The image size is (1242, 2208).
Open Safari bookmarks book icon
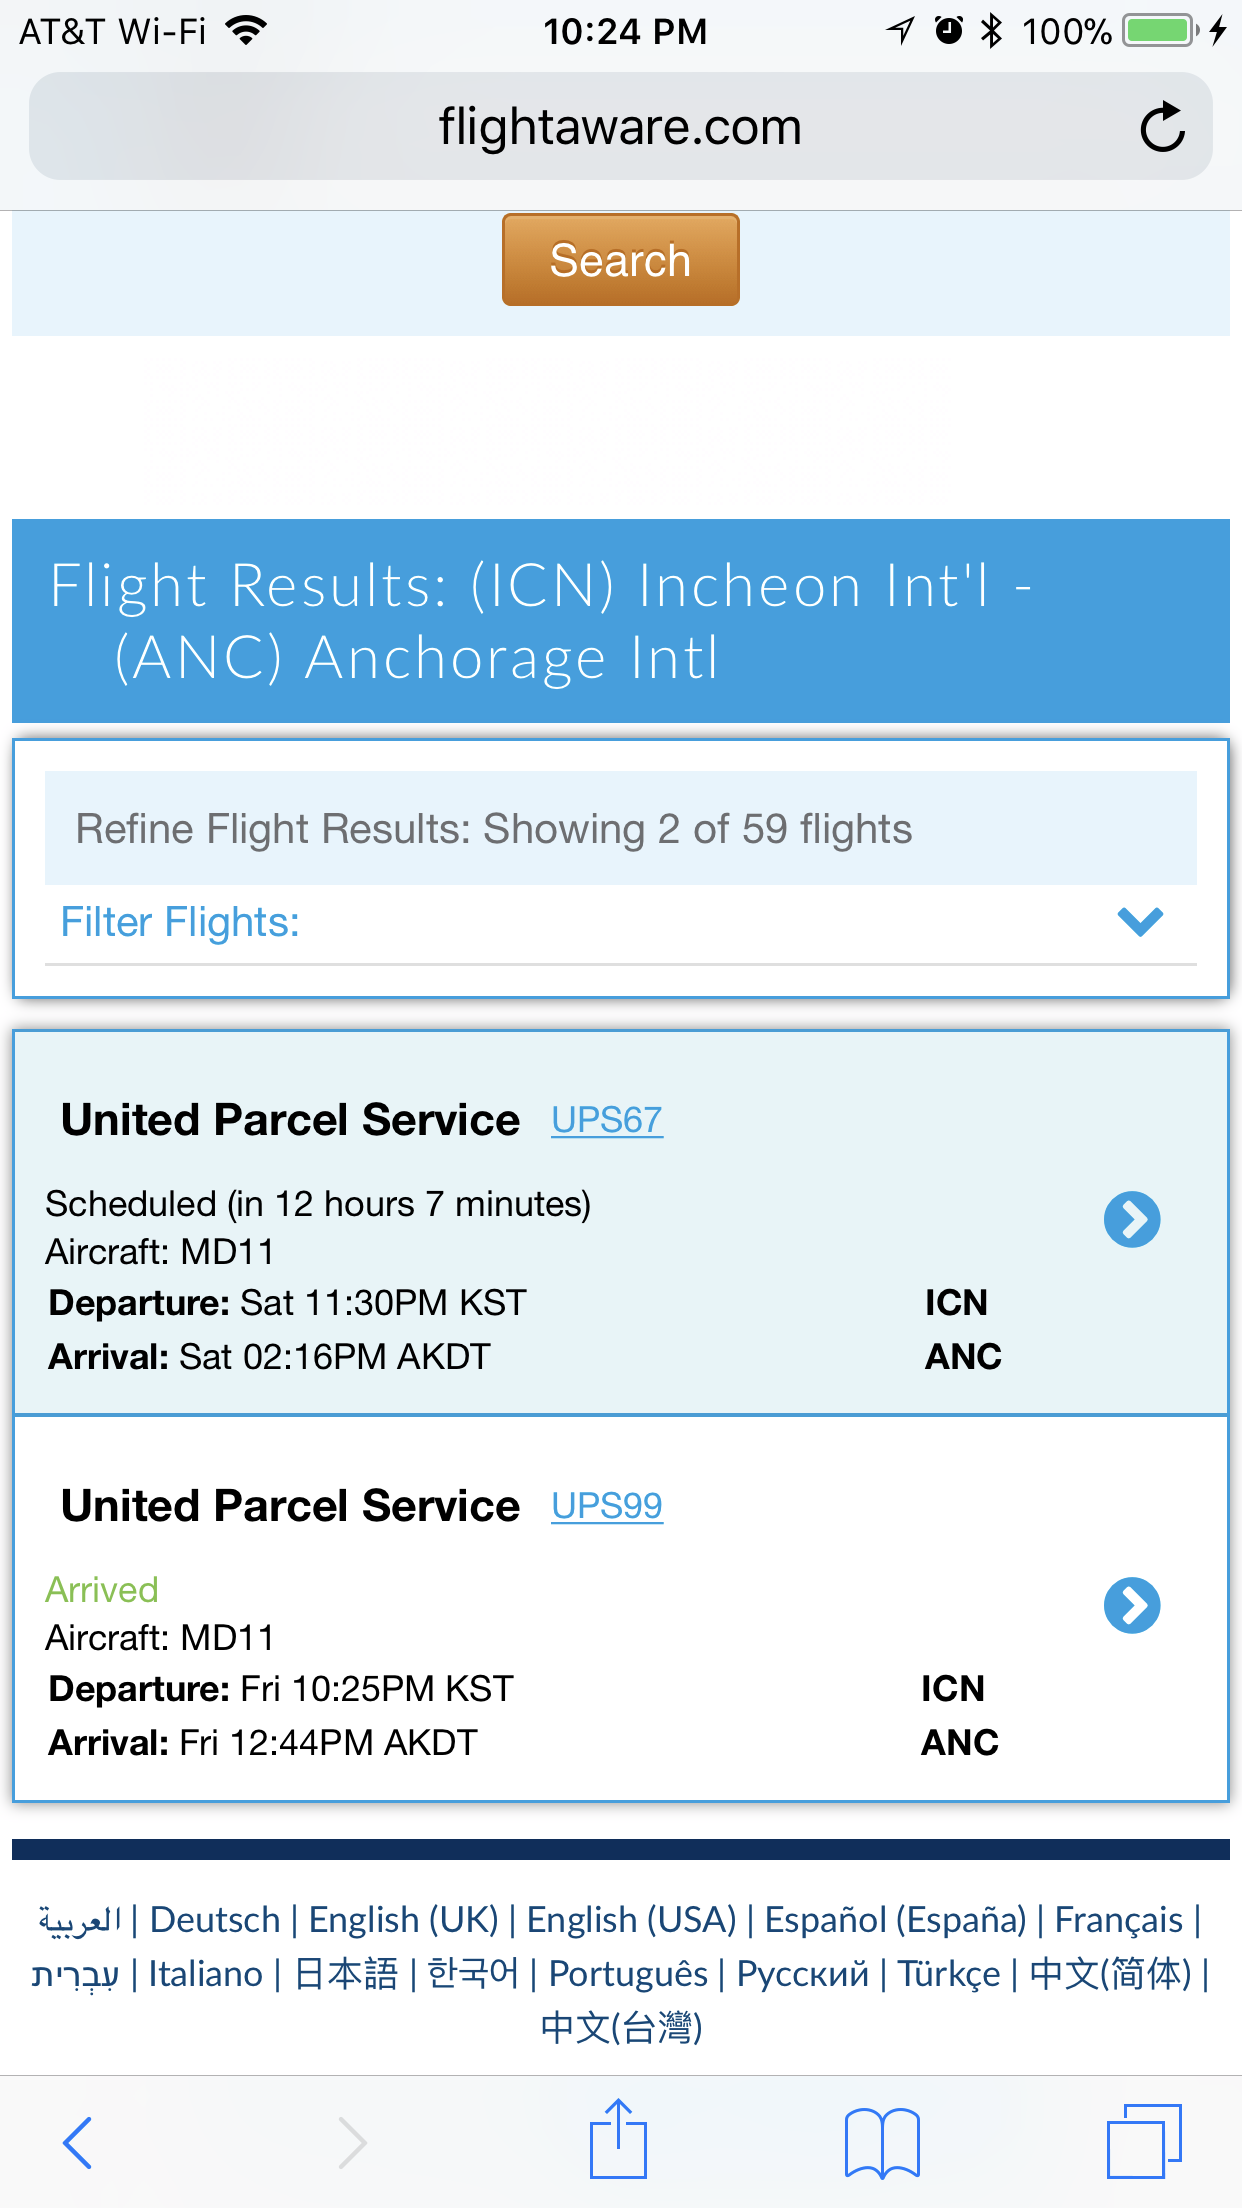pyautogui.click(x=881, y=2142)
